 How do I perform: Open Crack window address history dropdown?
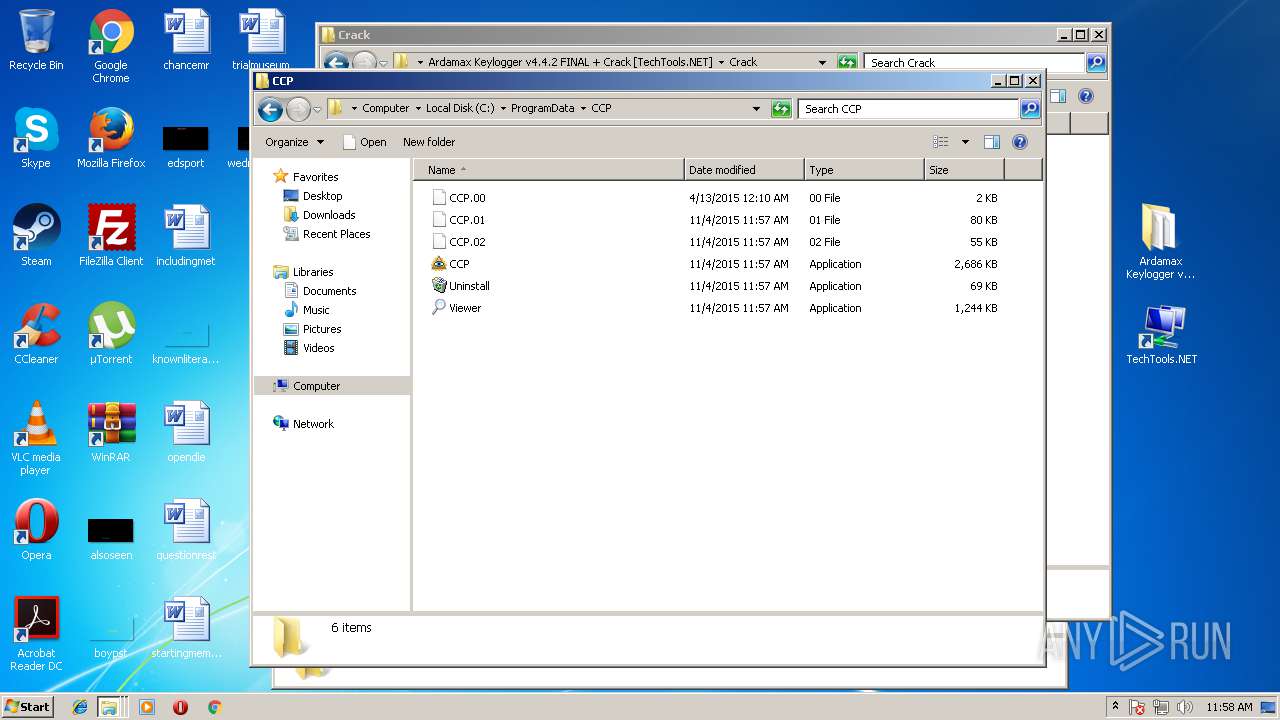click(822, 62)
